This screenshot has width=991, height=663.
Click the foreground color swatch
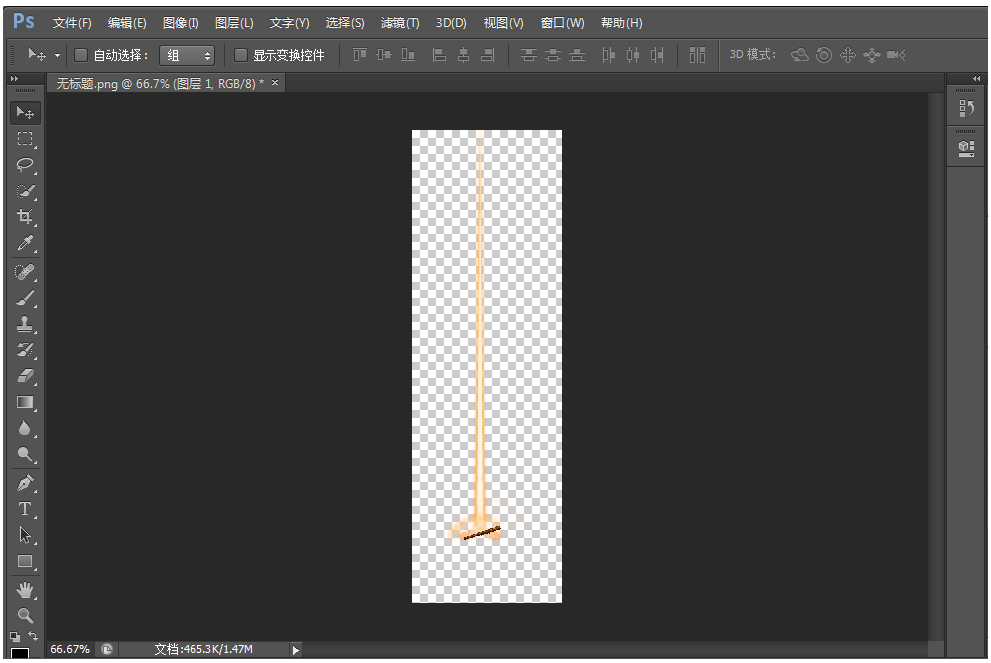19,654
